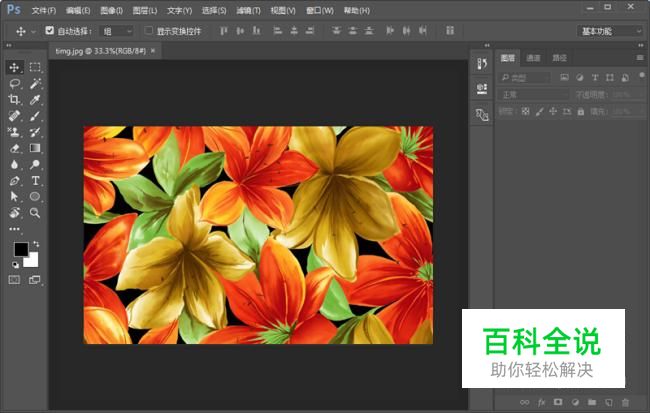Open the 文件(F) menu

(43, 10)
